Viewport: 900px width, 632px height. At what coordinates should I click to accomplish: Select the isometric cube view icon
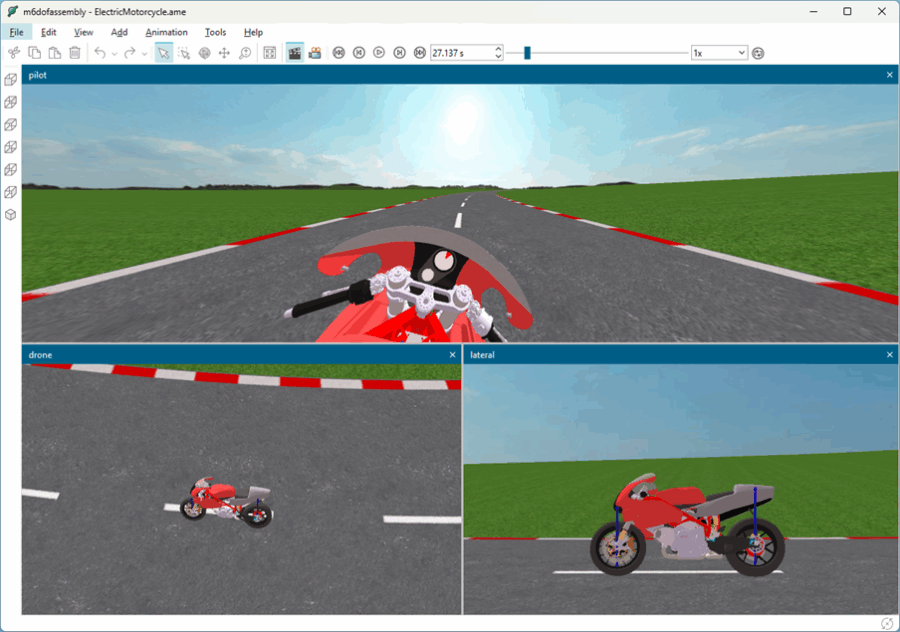pyautogui.click(x=11, y=215)
